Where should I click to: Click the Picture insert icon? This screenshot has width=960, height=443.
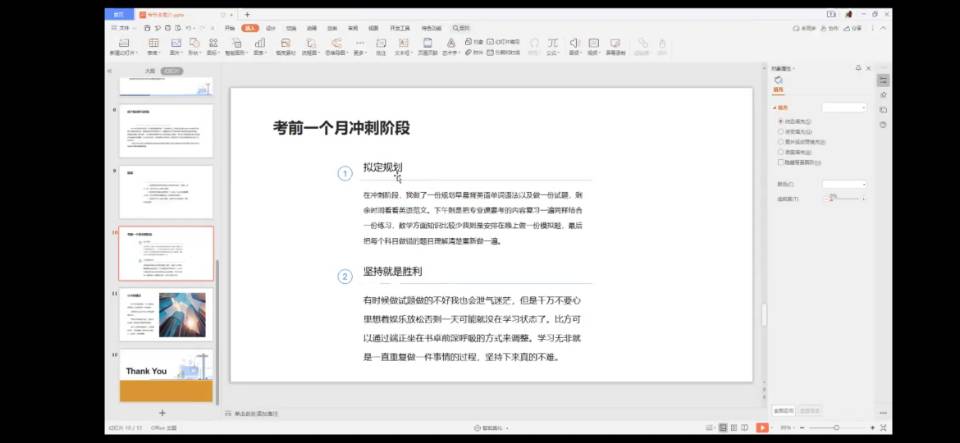click(x=176, y=44)
